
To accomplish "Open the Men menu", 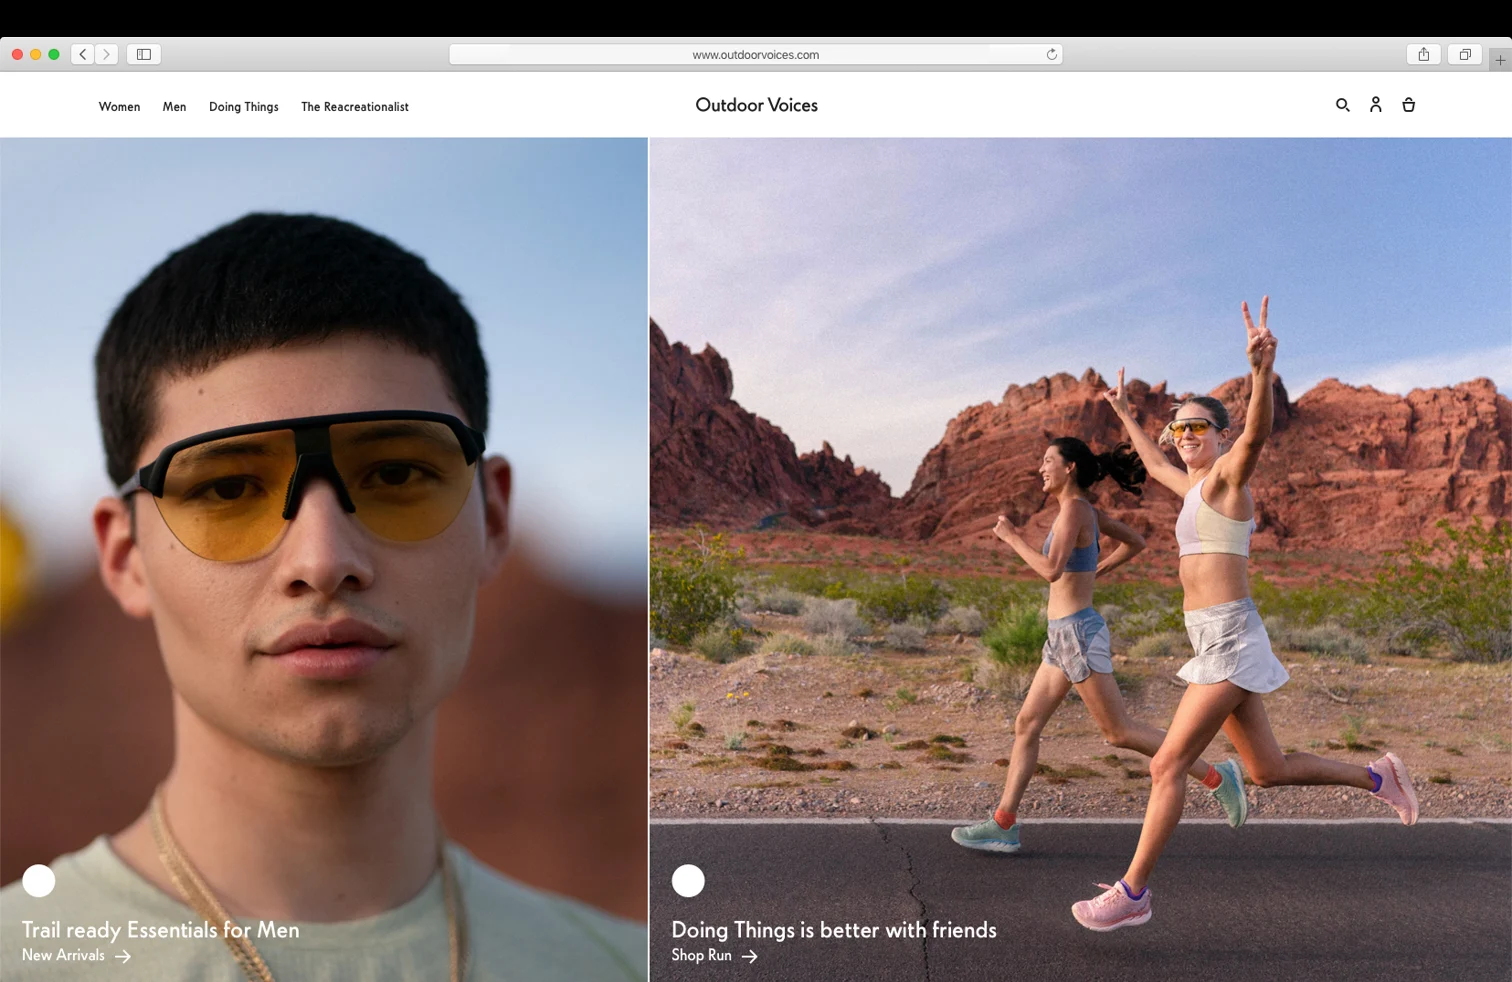I will pos(174,107).
